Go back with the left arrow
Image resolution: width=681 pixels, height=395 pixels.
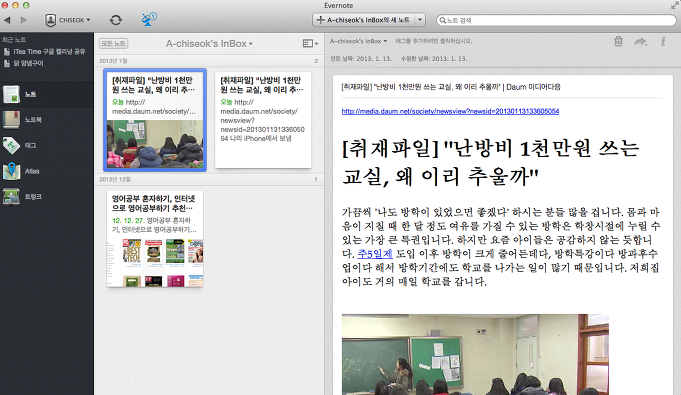7,20
